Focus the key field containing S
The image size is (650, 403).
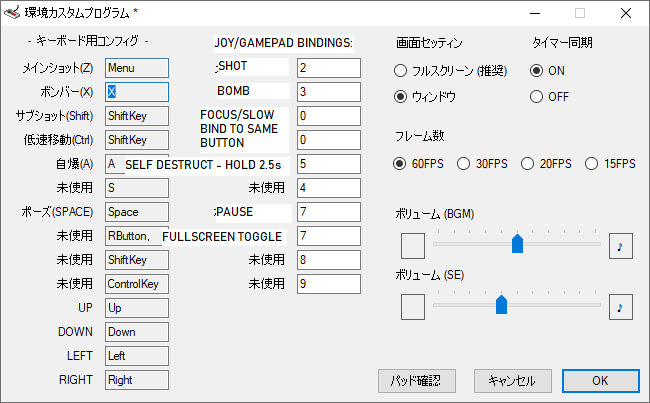click(137, 188)
